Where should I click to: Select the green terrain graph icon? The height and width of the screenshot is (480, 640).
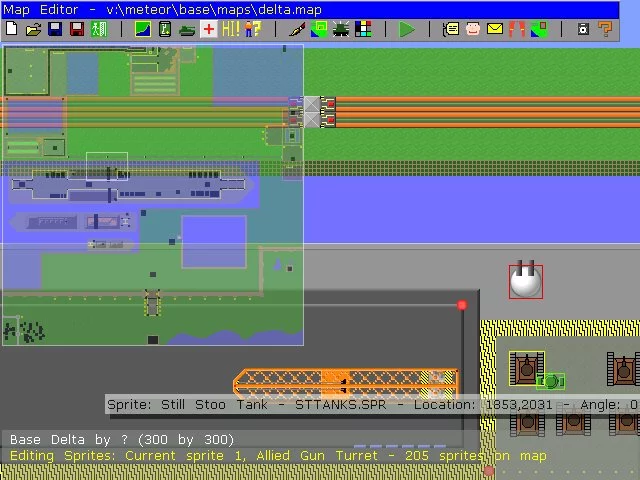pos(143,29)
